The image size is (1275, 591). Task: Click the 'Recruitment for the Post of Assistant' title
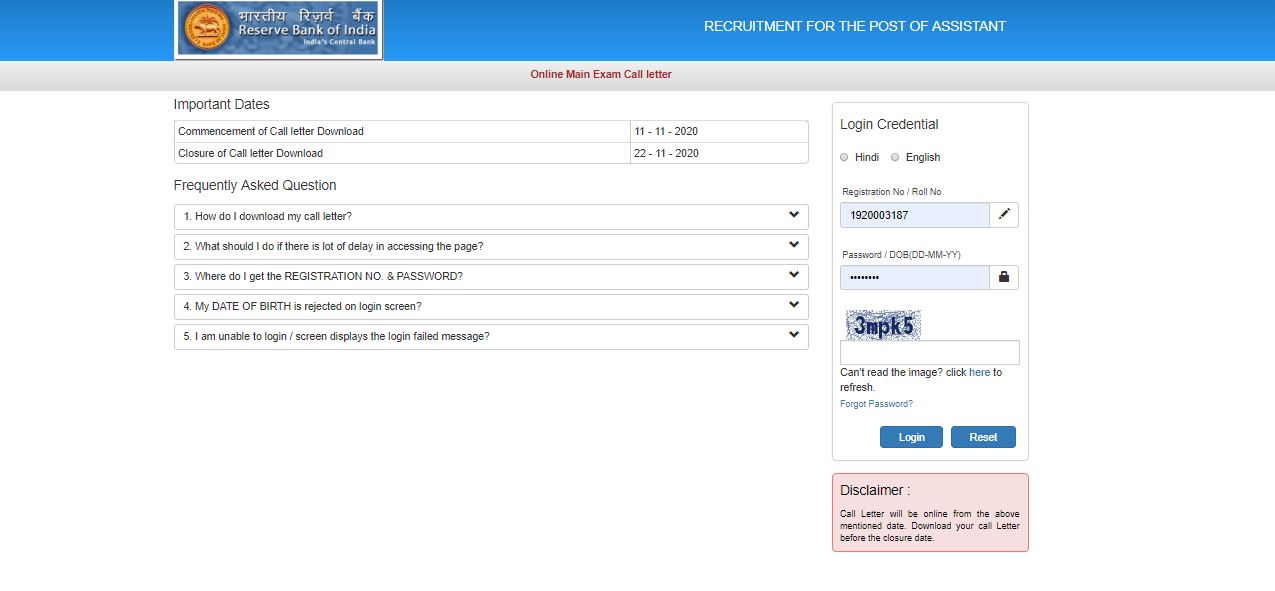coord(854,26)
